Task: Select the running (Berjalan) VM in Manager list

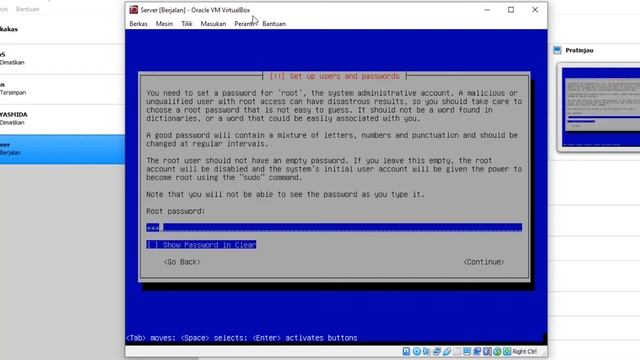Action: [x=62, y=149]
